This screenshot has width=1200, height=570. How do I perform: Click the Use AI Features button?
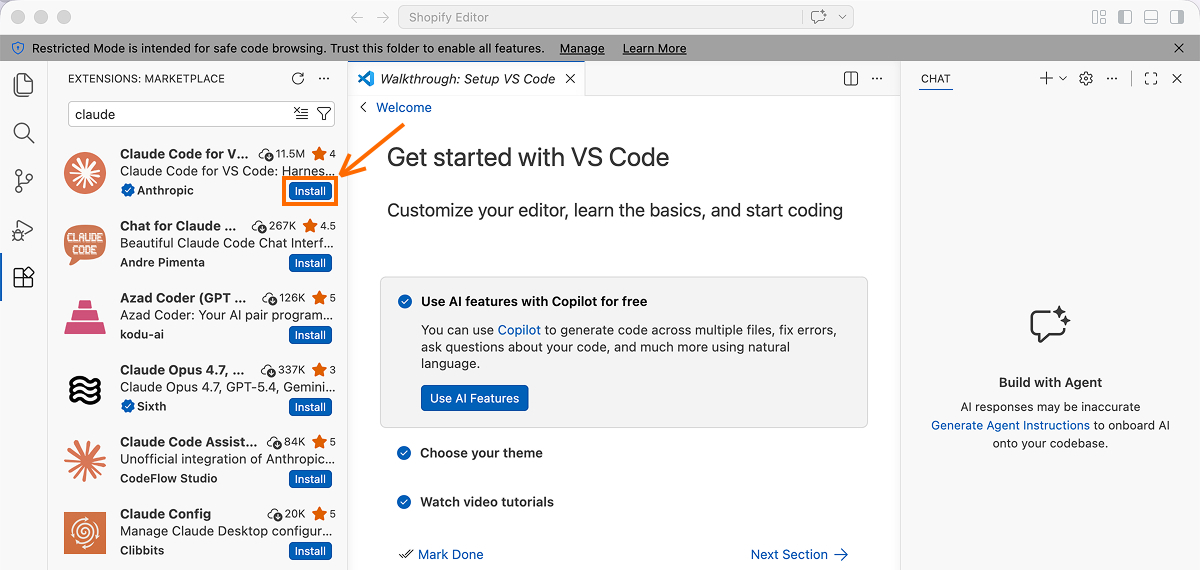[x=474, y=398]
